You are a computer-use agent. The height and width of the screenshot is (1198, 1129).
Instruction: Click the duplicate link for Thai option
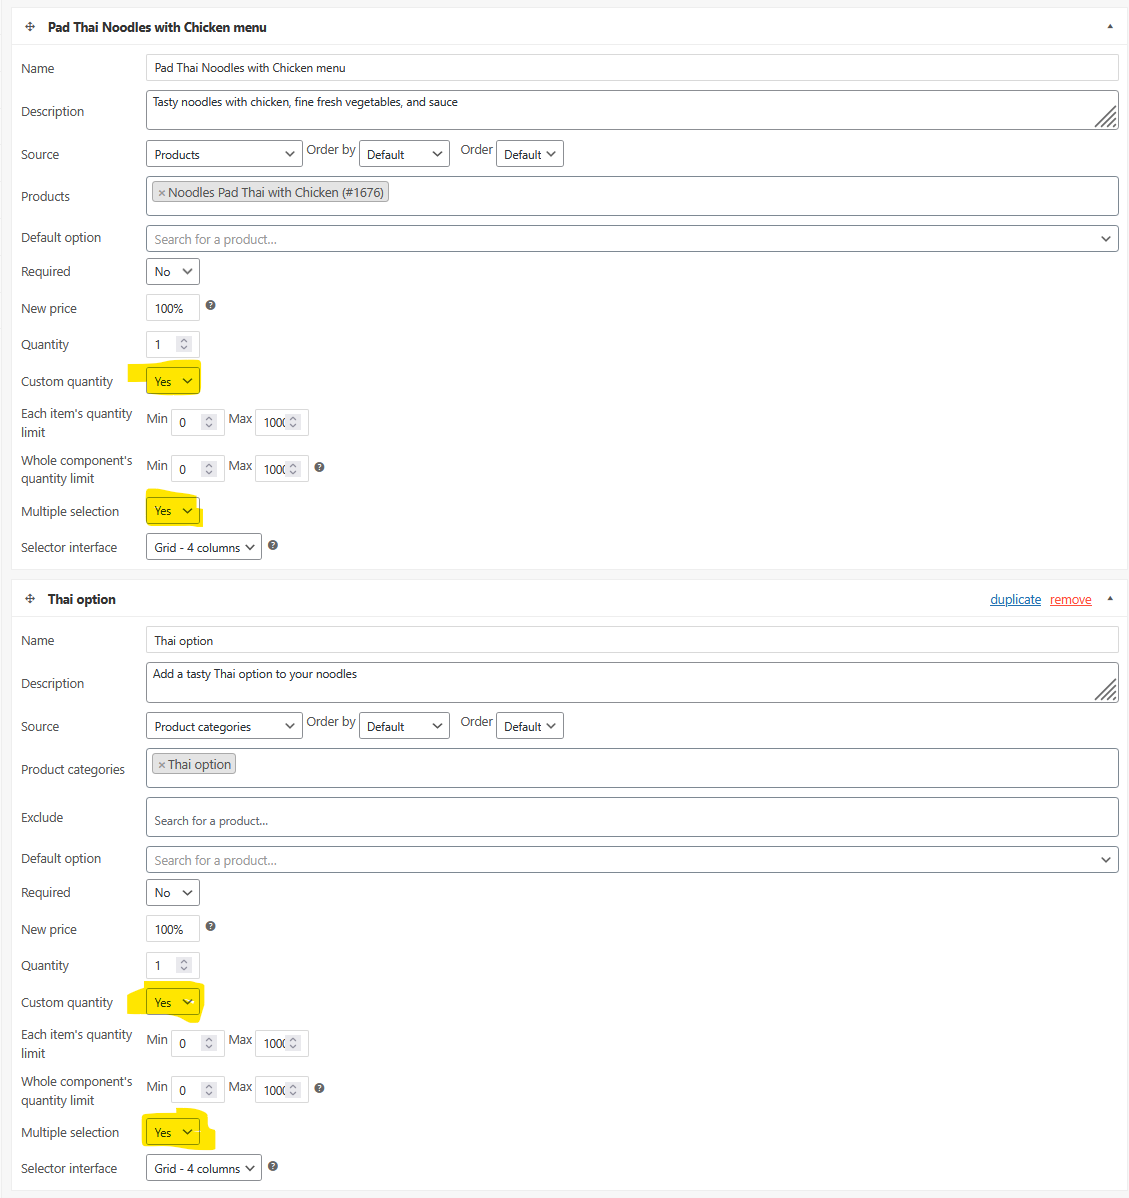click(x=1015, y=599)
